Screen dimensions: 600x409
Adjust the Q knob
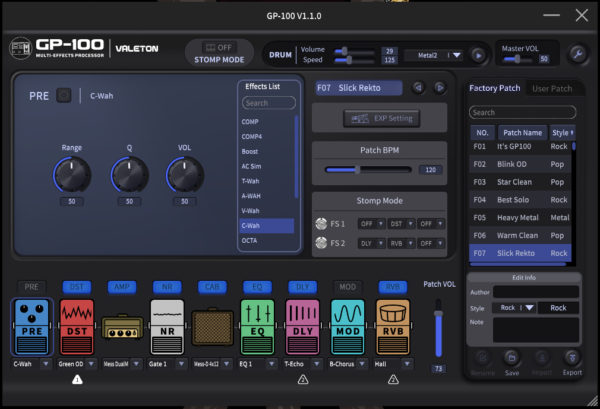[129, 174]
